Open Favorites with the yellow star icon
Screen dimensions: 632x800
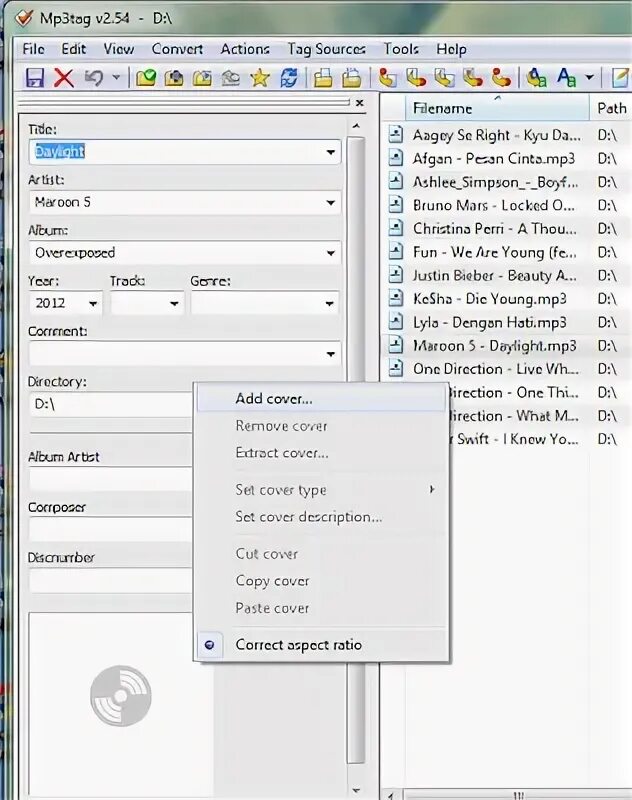260,78
